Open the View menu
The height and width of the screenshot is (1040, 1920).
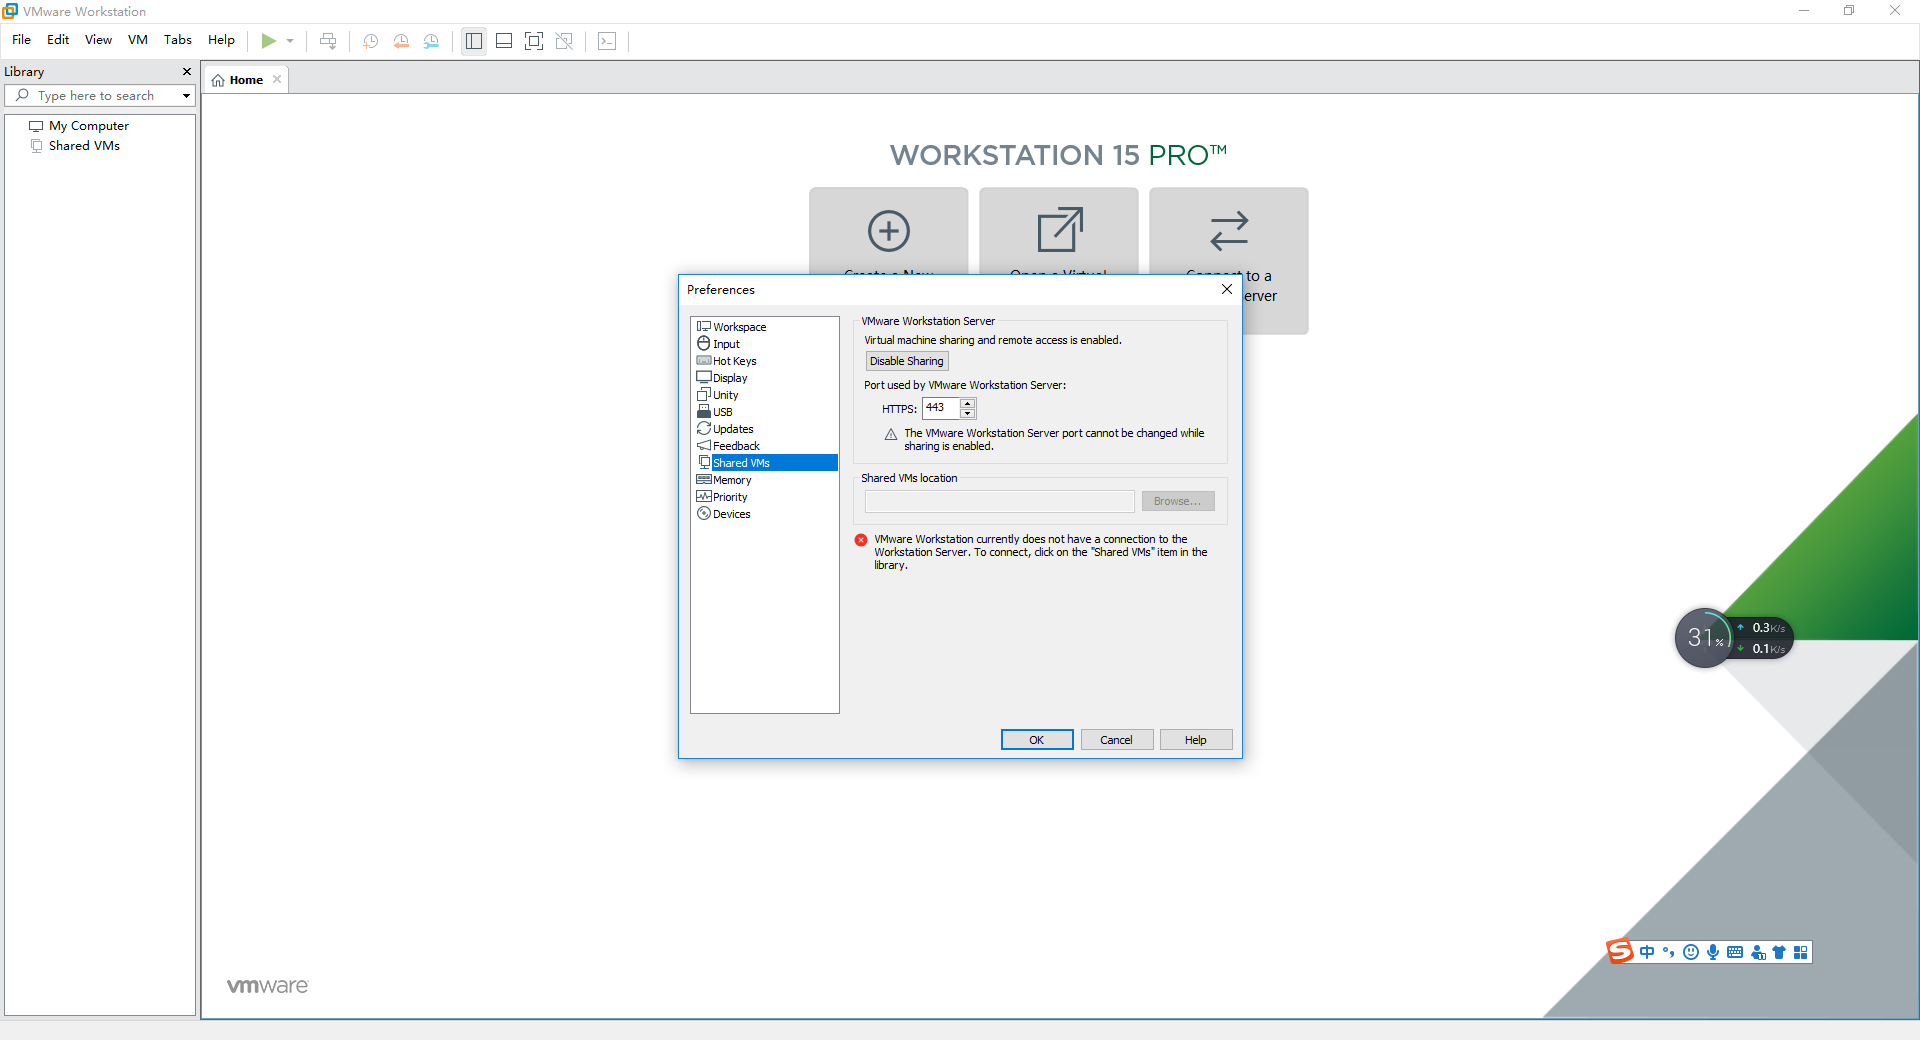[98, 40]
